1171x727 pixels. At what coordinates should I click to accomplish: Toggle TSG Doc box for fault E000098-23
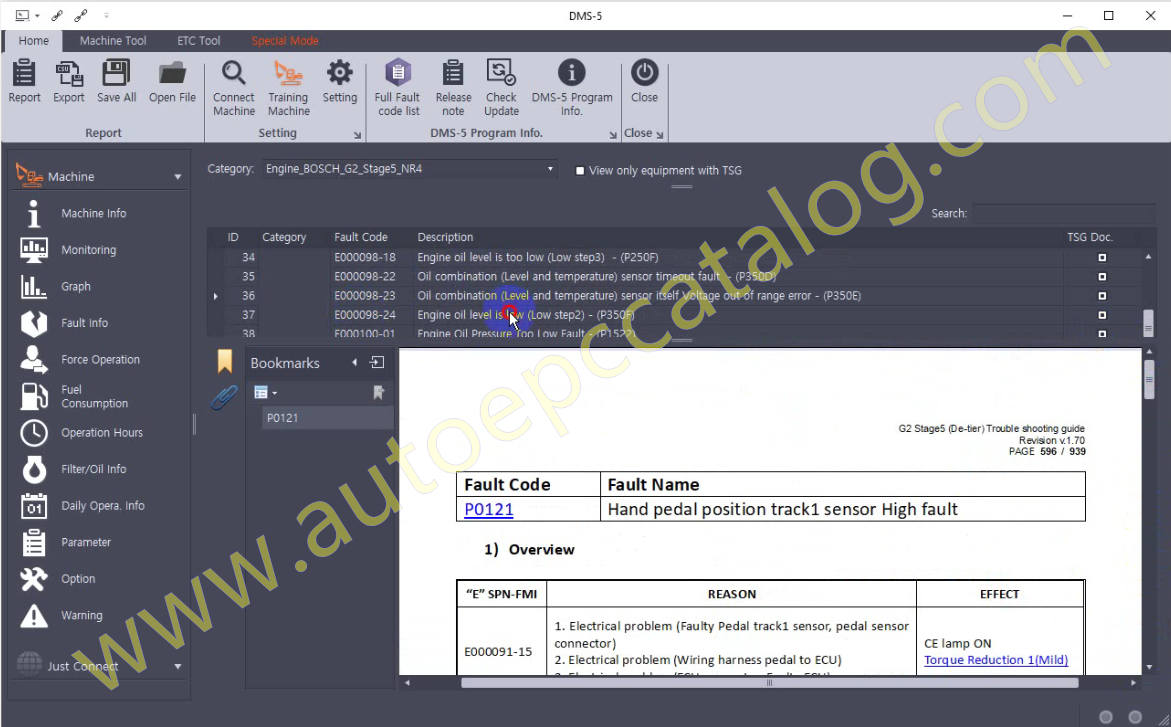[1102, 296]
